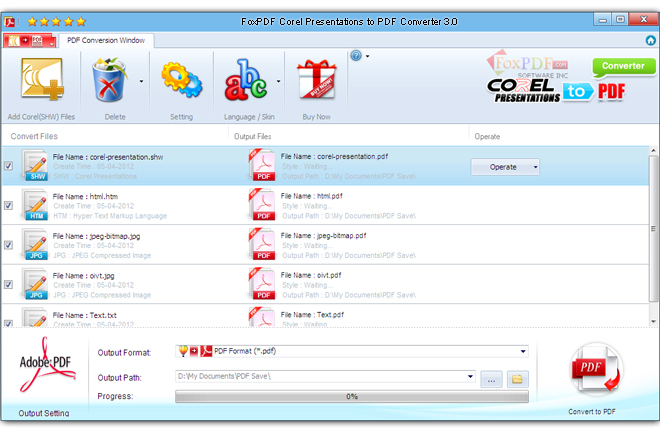Image resolution: width=660 pixels, height=436 pixels.
Task: Select the PDF Conversion Window tab
Action: (106, 40)
